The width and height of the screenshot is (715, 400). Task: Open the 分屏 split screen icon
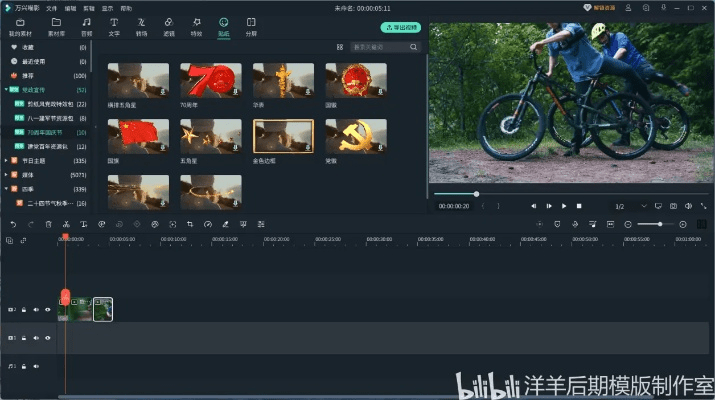pyautogui.click(x=251, y=25)
